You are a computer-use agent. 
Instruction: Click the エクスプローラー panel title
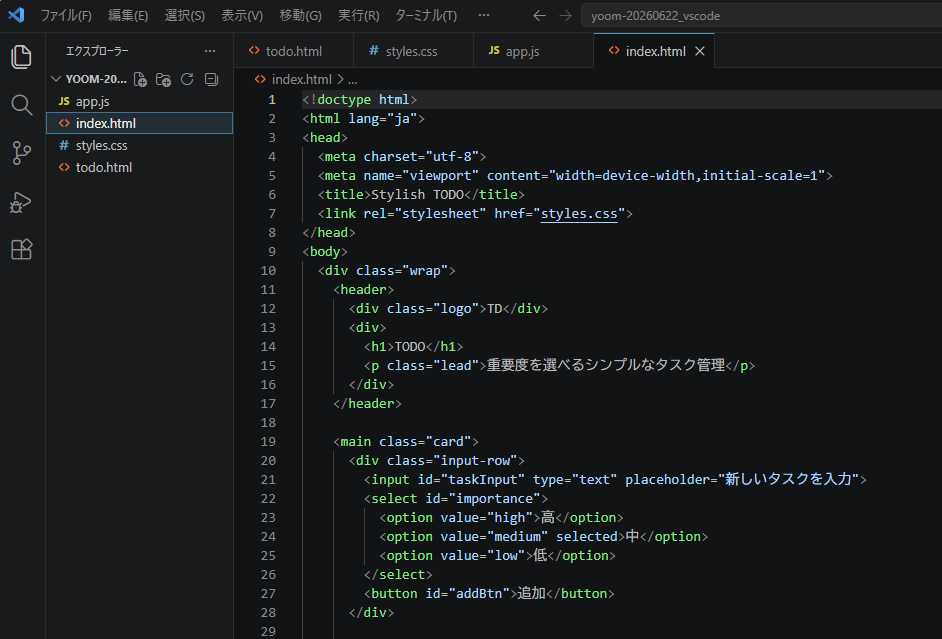click(97, 51)
